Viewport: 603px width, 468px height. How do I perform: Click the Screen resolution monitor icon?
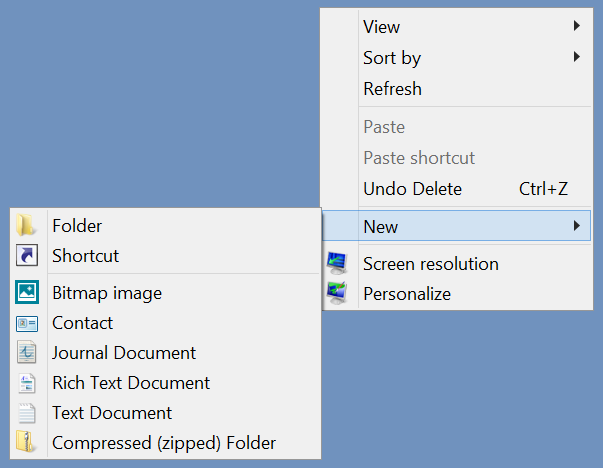point(337,263)
